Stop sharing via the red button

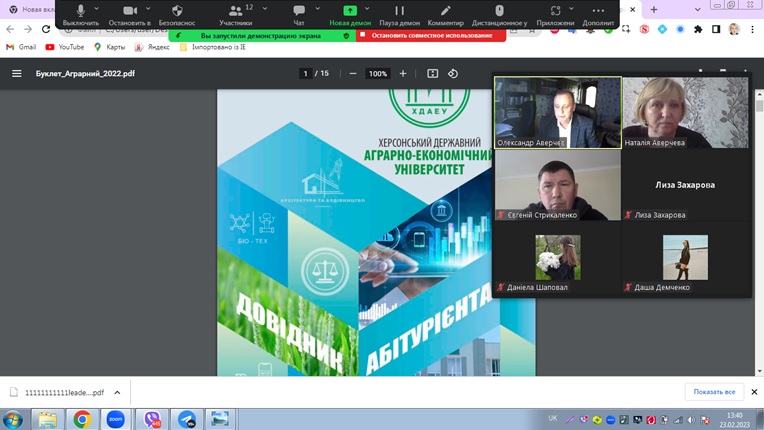[431, 36]
